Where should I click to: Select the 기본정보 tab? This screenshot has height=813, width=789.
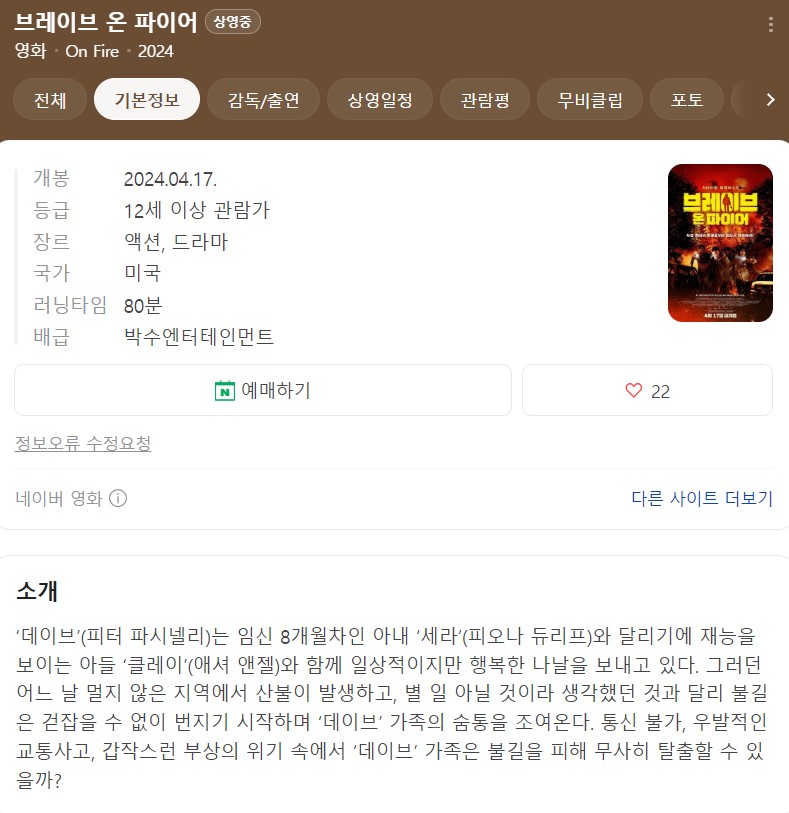coord(147,100)
